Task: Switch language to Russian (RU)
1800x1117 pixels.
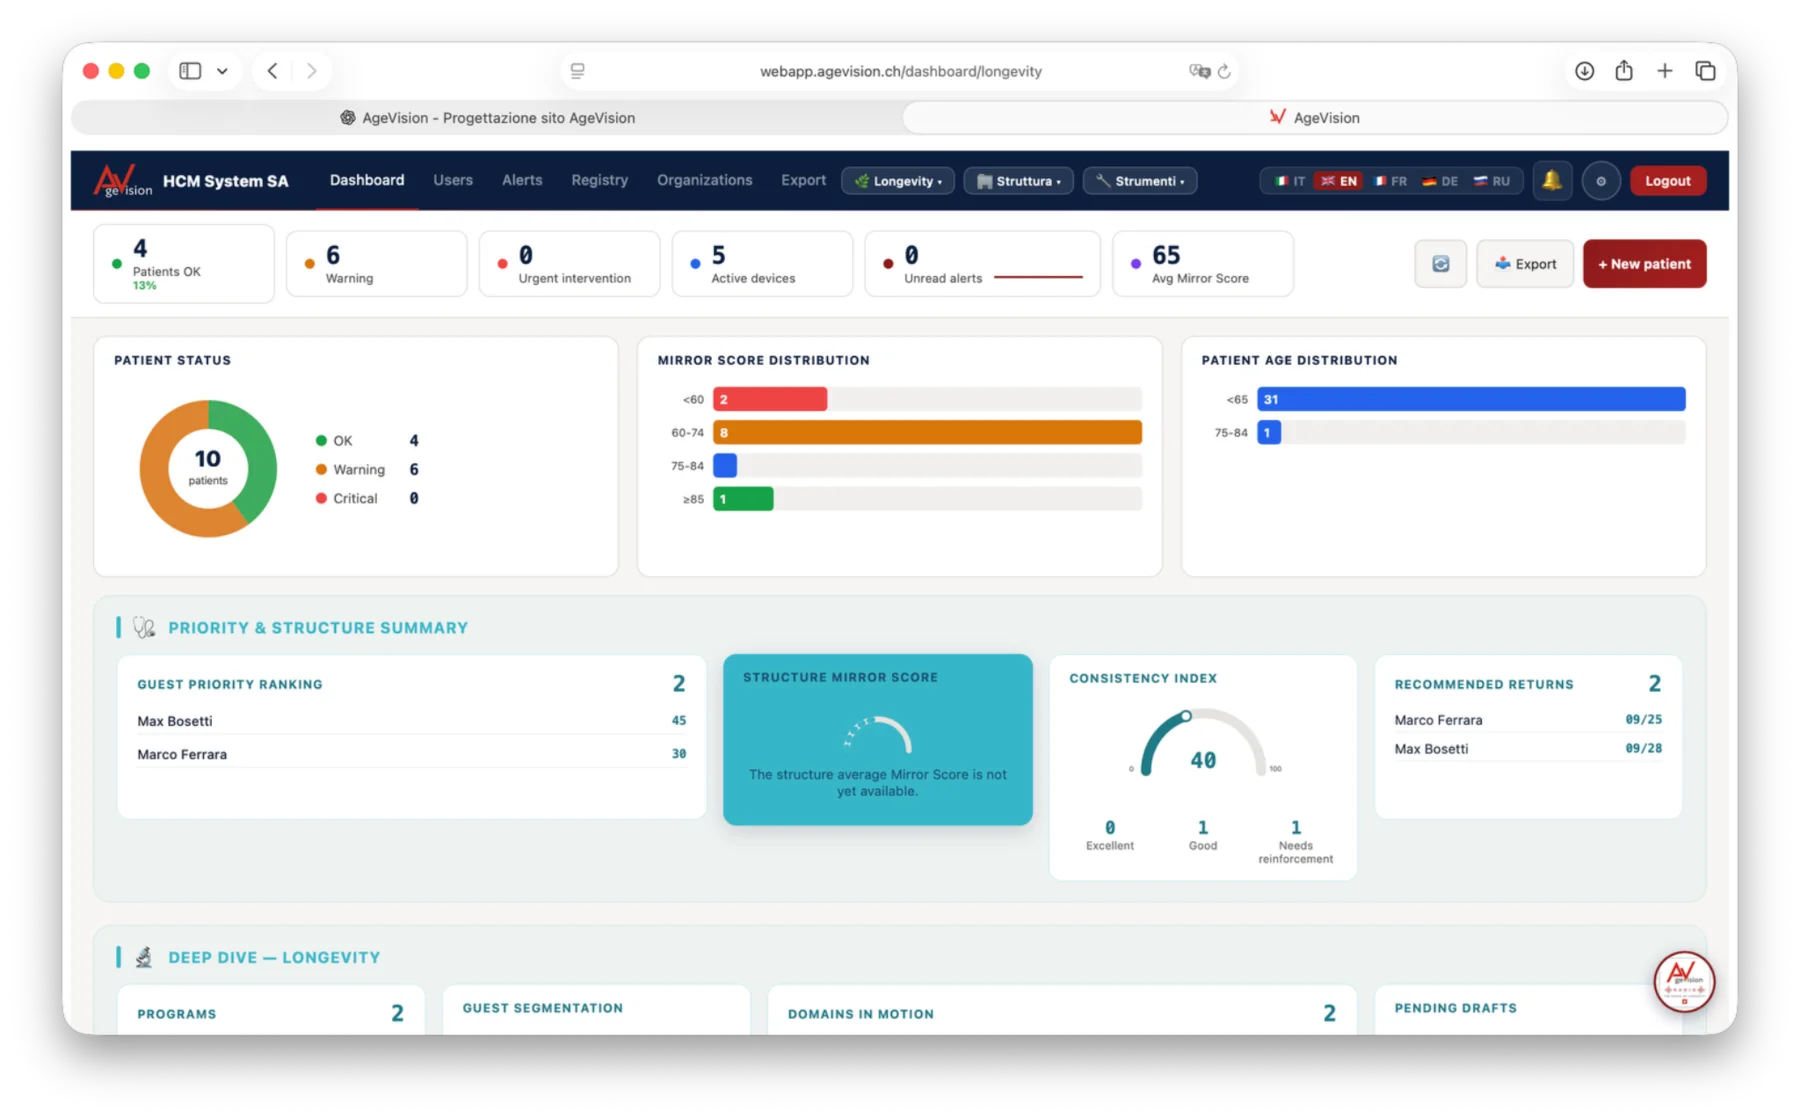Action: tap(1491, 181)
